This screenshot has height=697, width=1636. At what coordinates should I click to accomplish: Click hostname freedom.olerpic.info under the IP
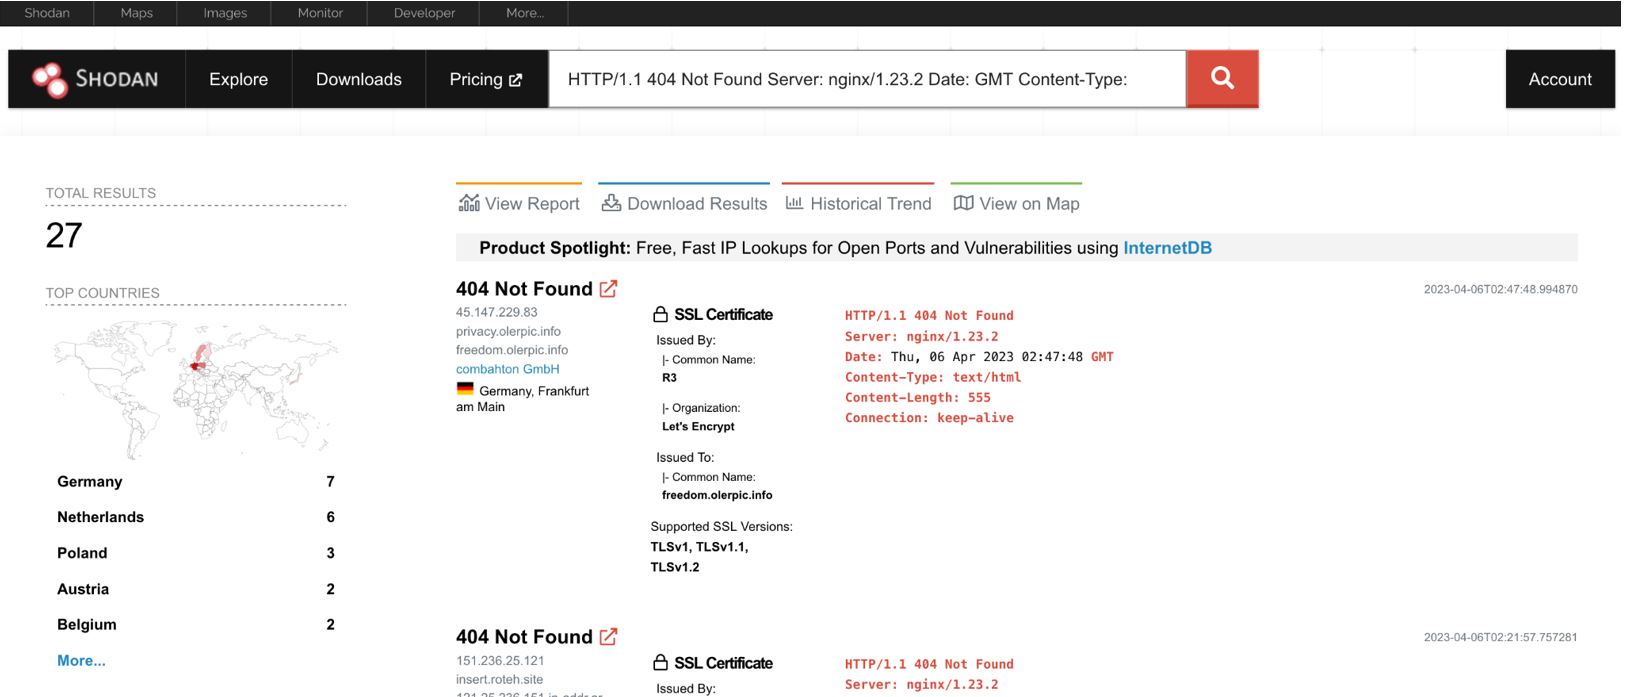pos(512,350)
